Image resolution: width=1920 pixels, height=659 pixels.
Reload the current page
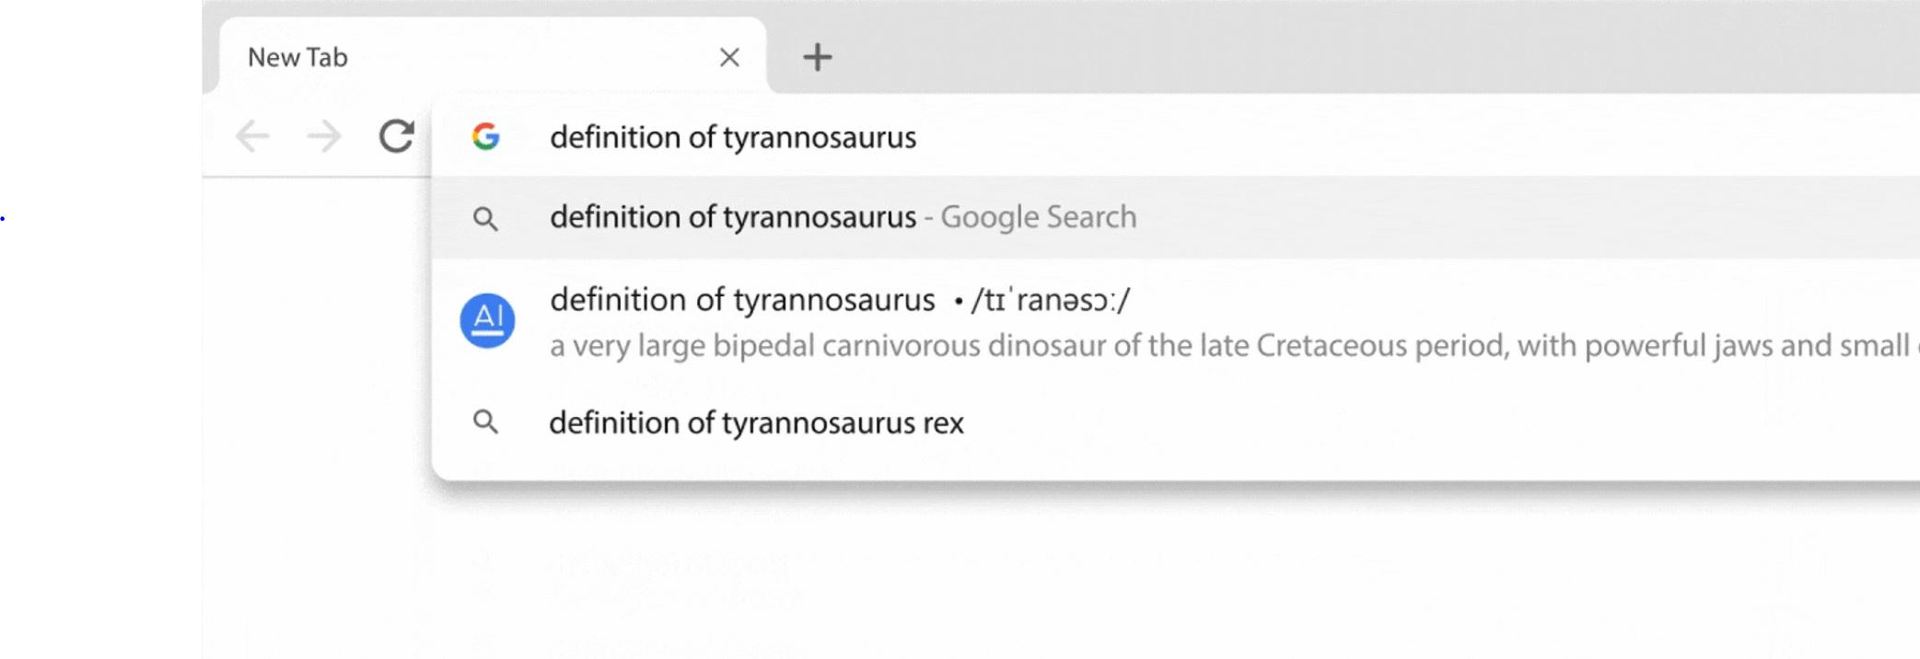coord(396,136)
